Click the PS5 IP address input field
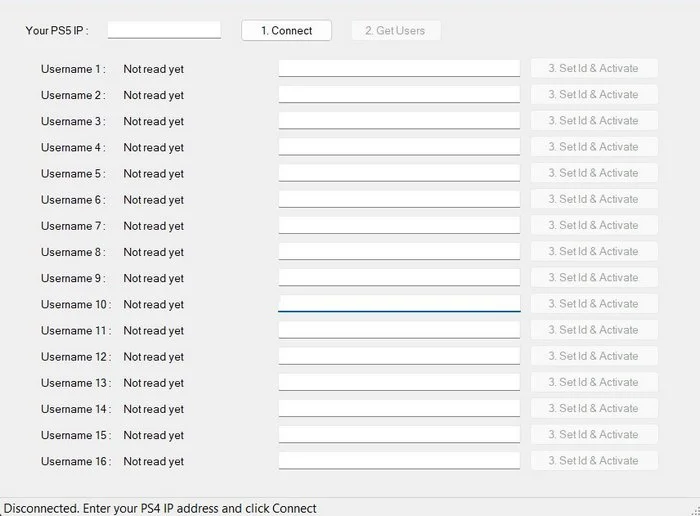 164,30
